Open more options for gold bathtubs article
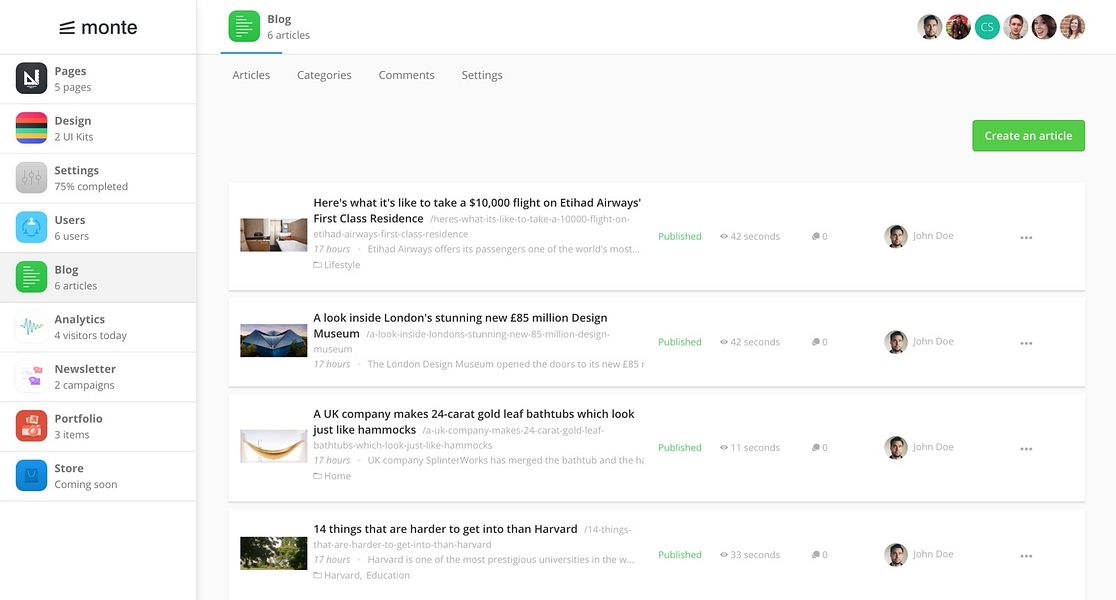The height and width of the screenshot is (600, 1116). (1026, 449)
